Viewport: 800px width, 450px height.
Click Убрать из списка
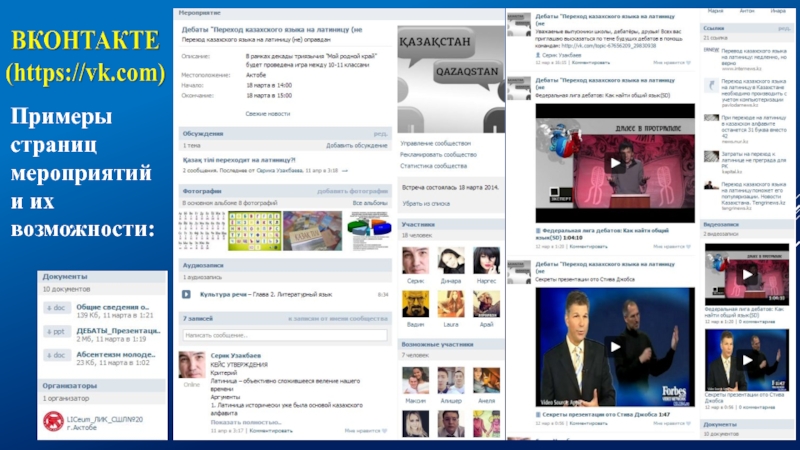point(426,204)
